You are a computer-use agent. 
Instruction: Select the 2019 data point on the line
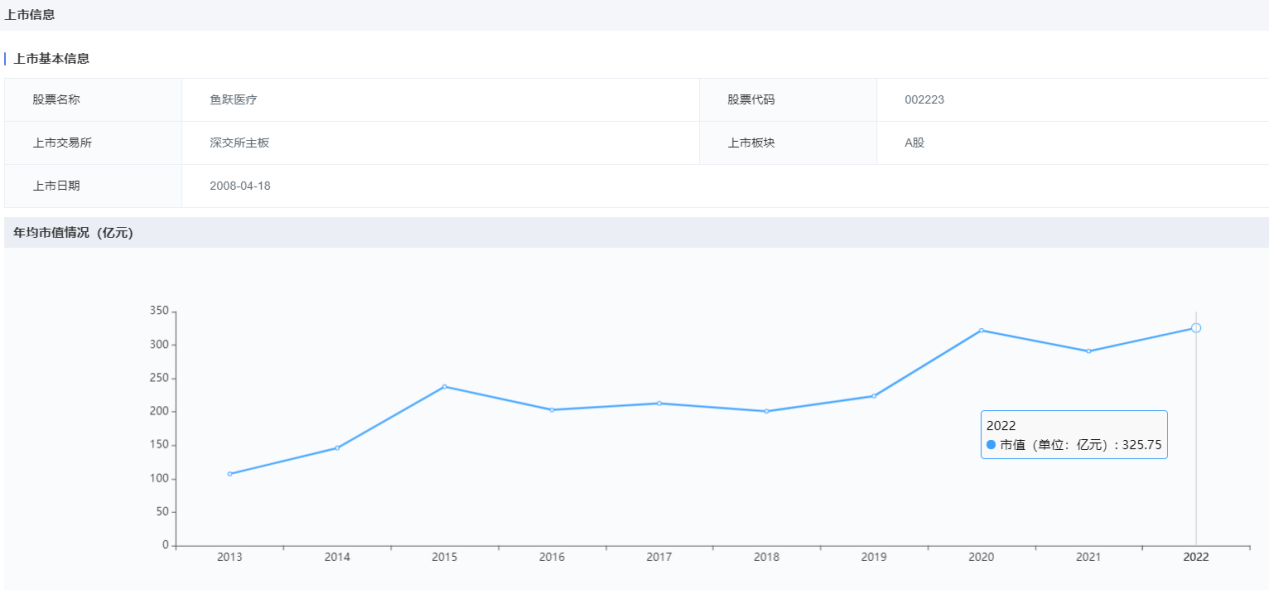pyautogui.click(x=874, y=396)
